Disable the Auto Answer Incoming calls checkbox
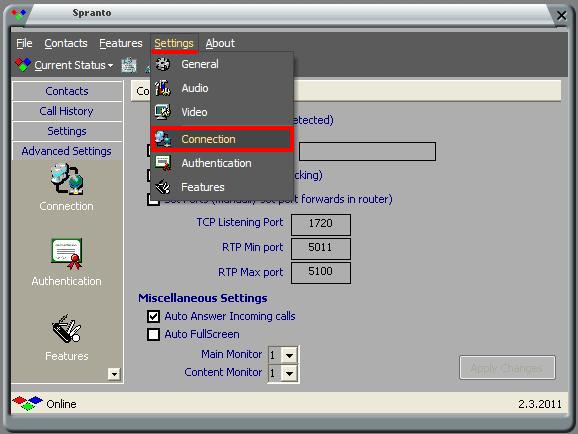Image resolution: width=578 pixels, height=434 pixels. pyautogui.click(x=153, y=316)
